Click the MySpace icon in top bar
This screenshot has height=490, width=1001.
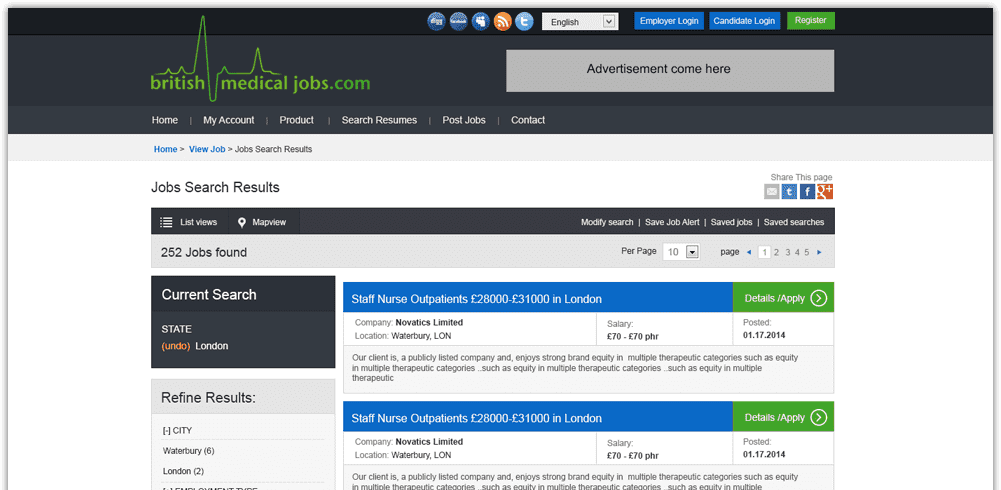[x=480, y=21]
